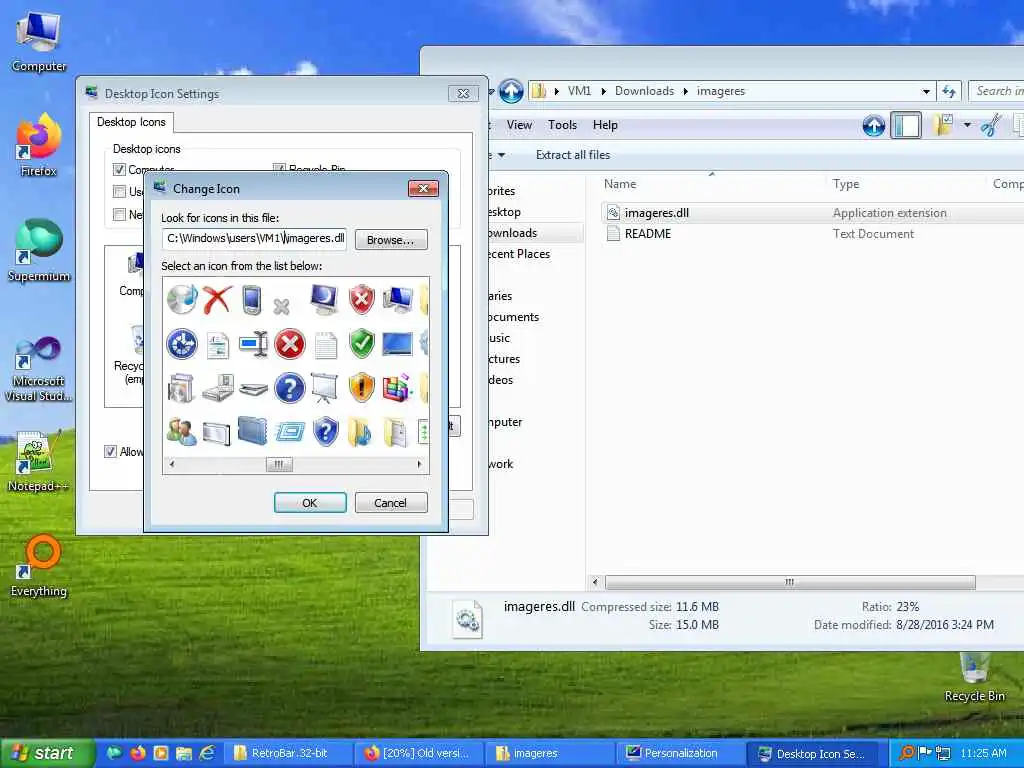Open the Tools menu in Explorer
Viewport: 1024px width, 768px height.
(x=562, y=125)
